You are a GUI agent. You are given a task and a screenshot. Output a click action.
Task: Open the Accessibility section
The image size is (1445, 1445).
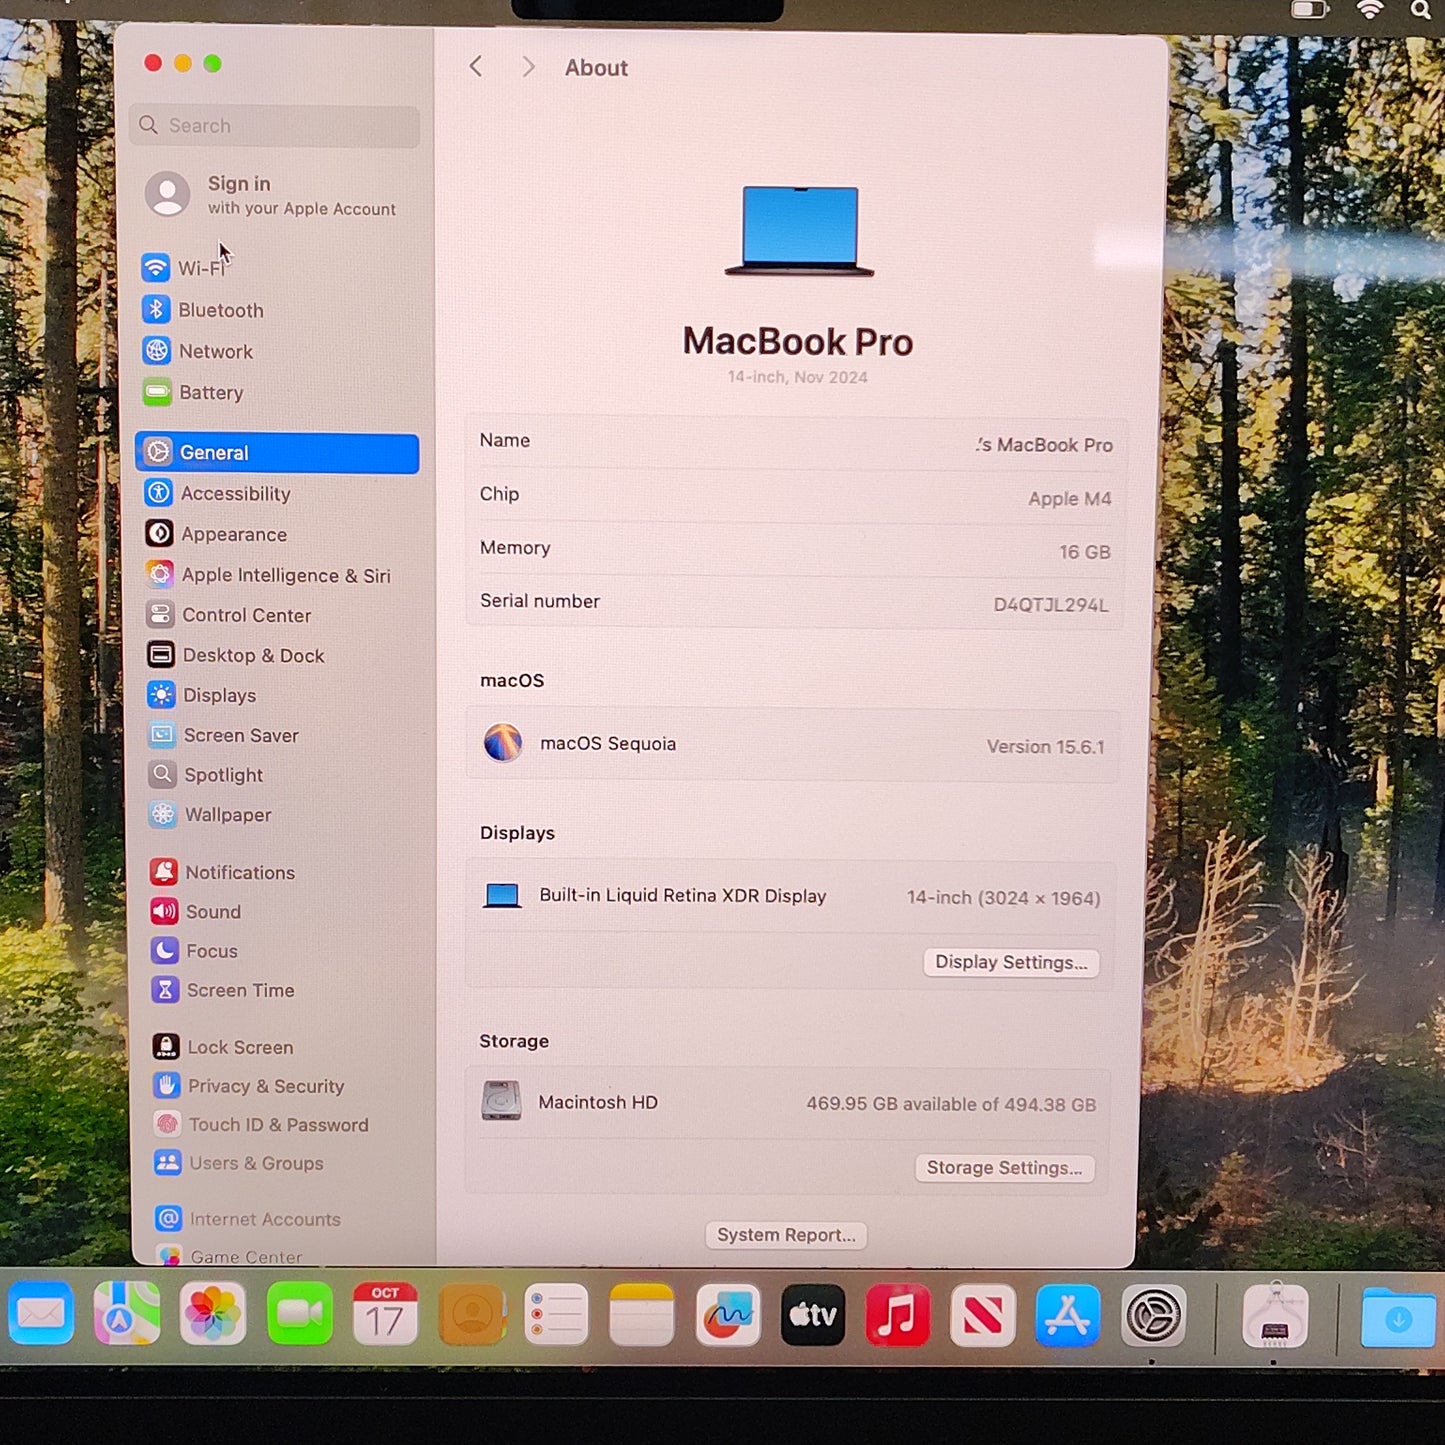pyautogui.click(x=236, y=493)
